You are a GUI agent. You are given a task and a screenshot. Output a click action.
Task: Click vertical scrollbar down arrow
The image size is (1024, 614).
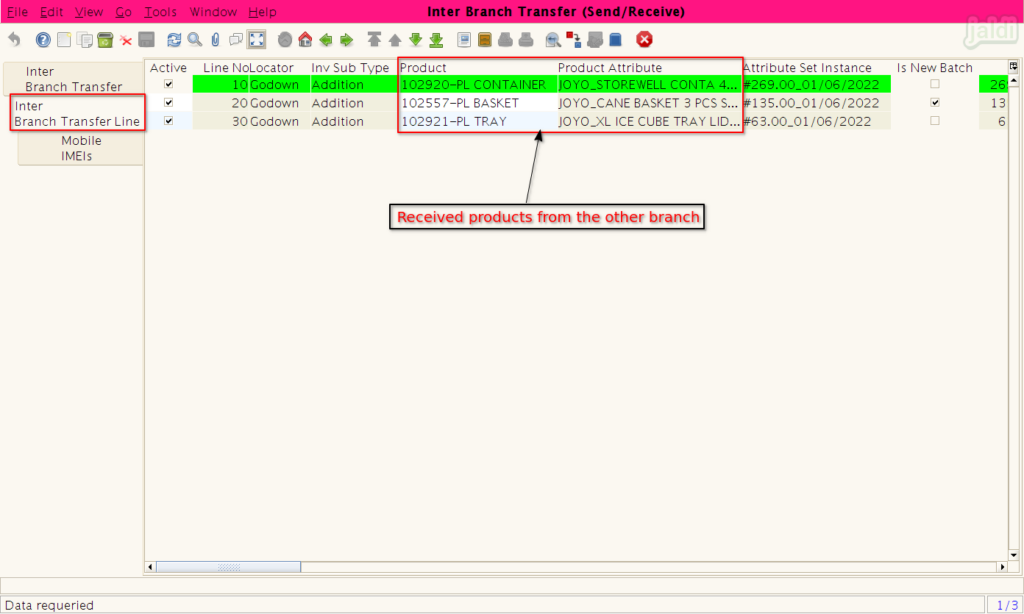click(x=1014, y=555)
